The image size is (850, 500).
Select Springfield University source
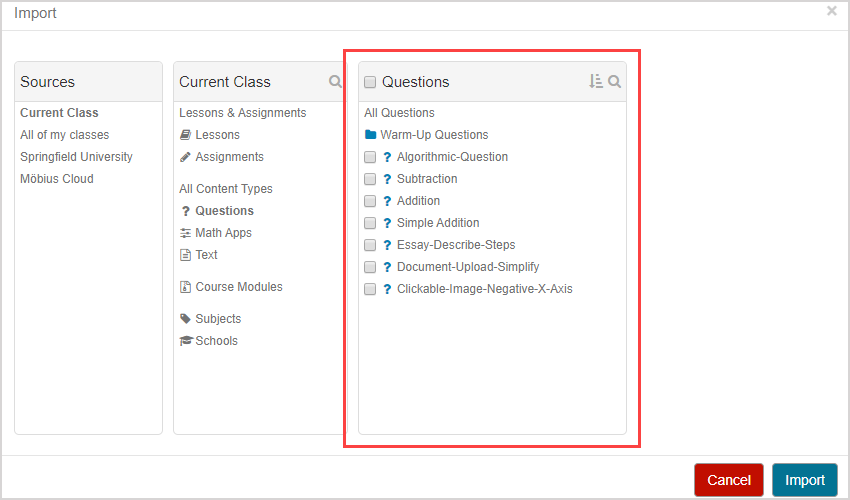76,157
